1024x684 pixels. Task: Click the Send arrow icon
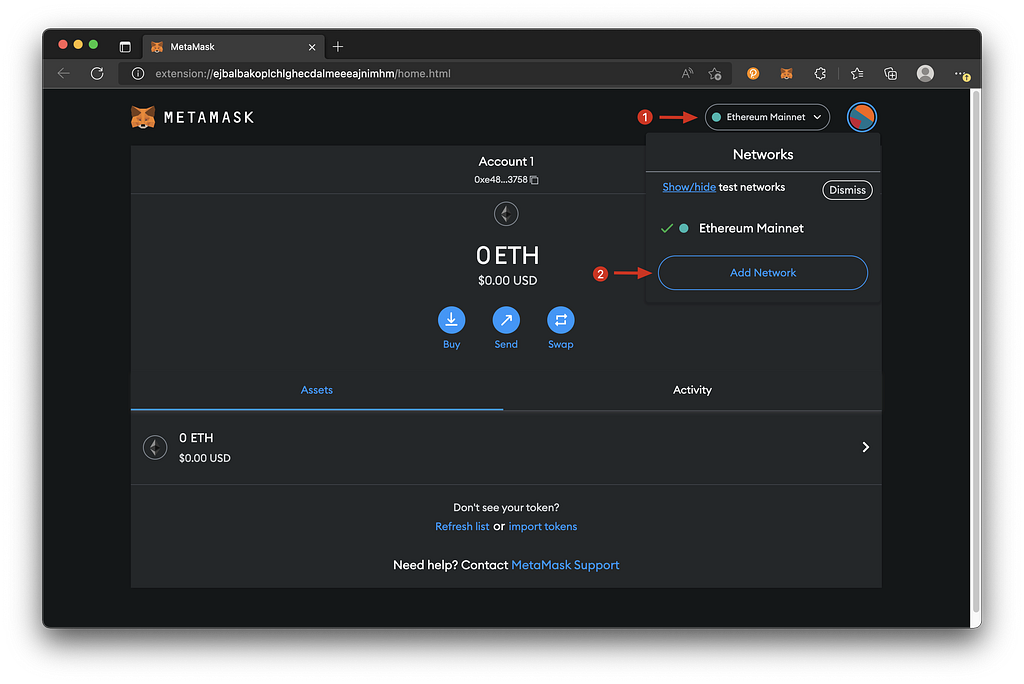[x=506, y=320]
